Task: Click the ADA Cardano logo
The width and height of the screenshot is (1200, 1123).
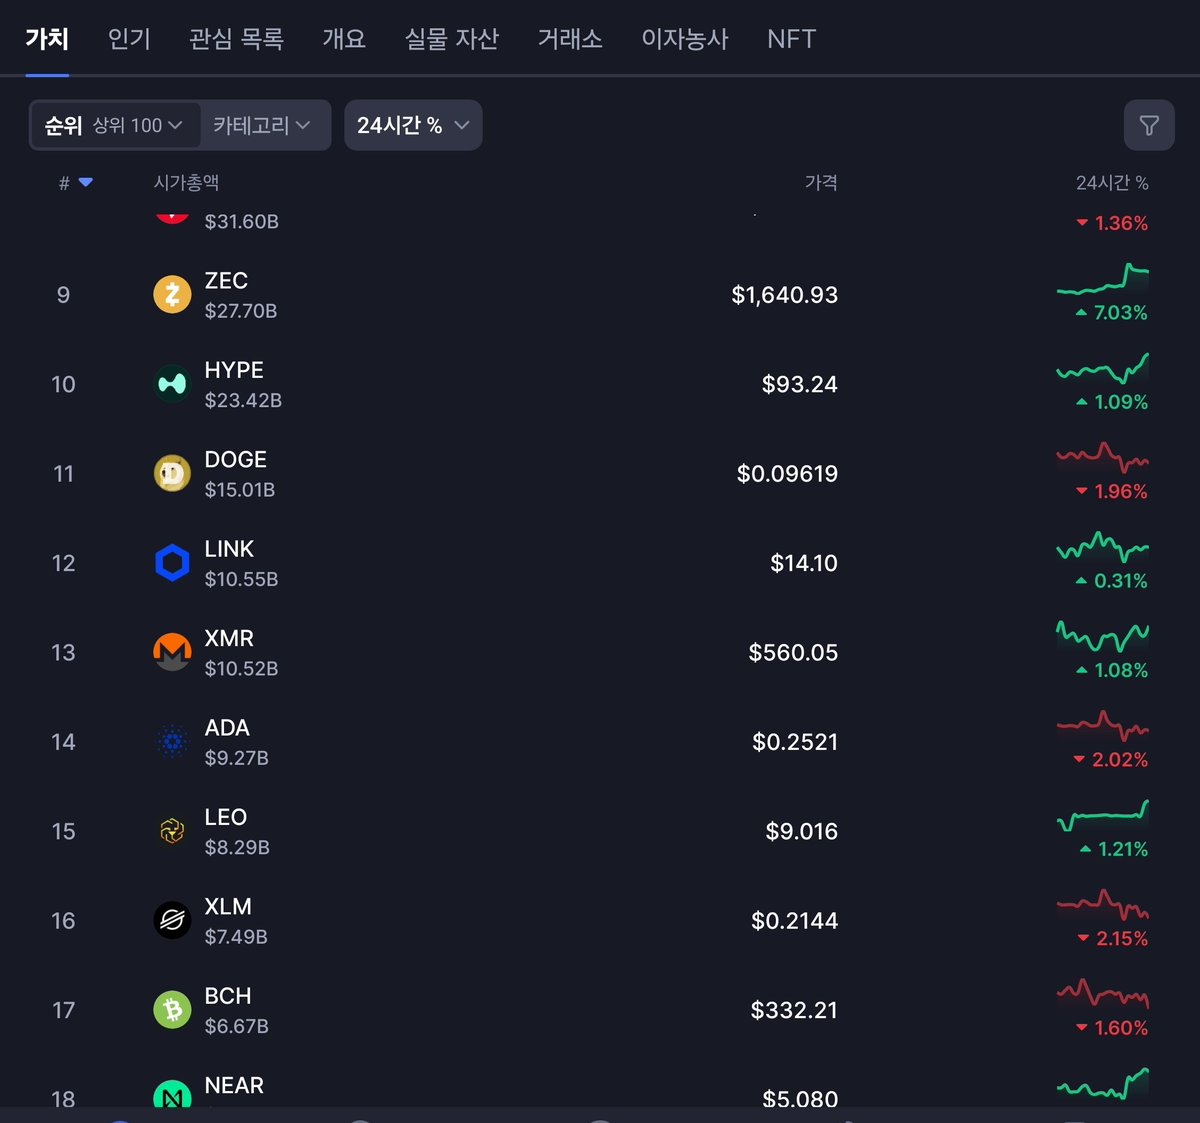Action: pos(172,742)
